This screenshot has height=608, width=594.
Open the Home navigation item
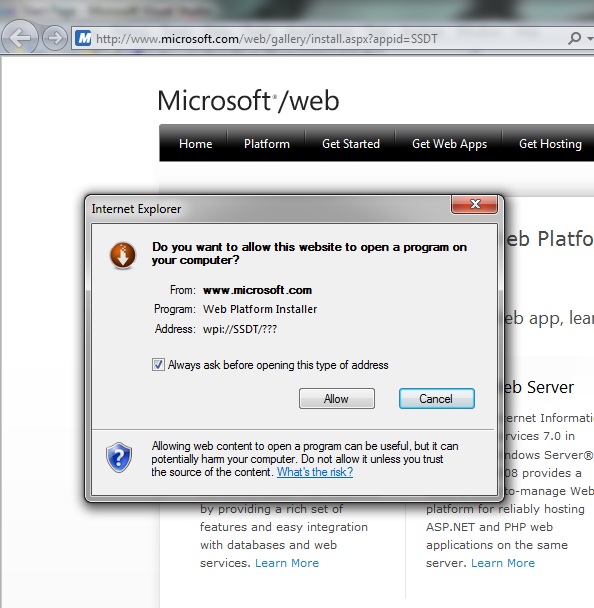coord(195,144)
